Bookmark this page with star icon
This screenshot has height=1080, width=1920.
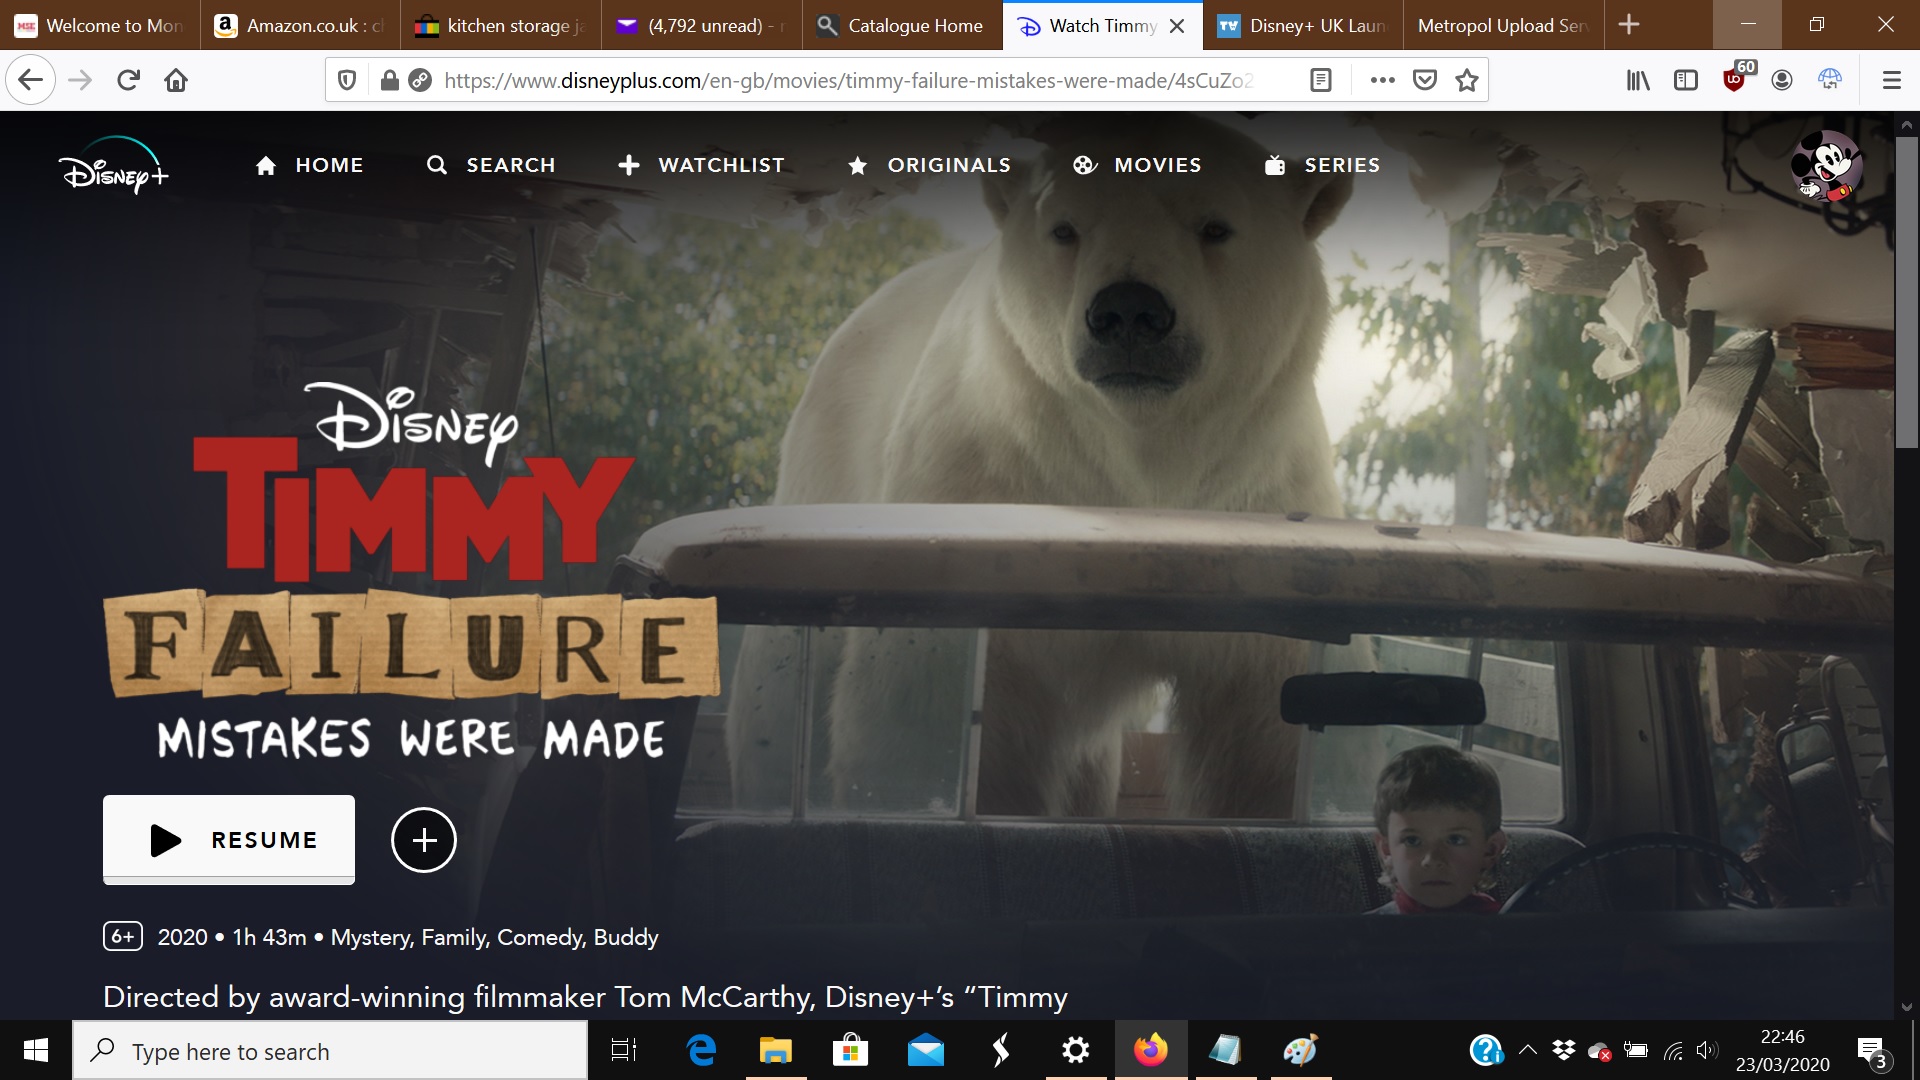(1467, 80)
